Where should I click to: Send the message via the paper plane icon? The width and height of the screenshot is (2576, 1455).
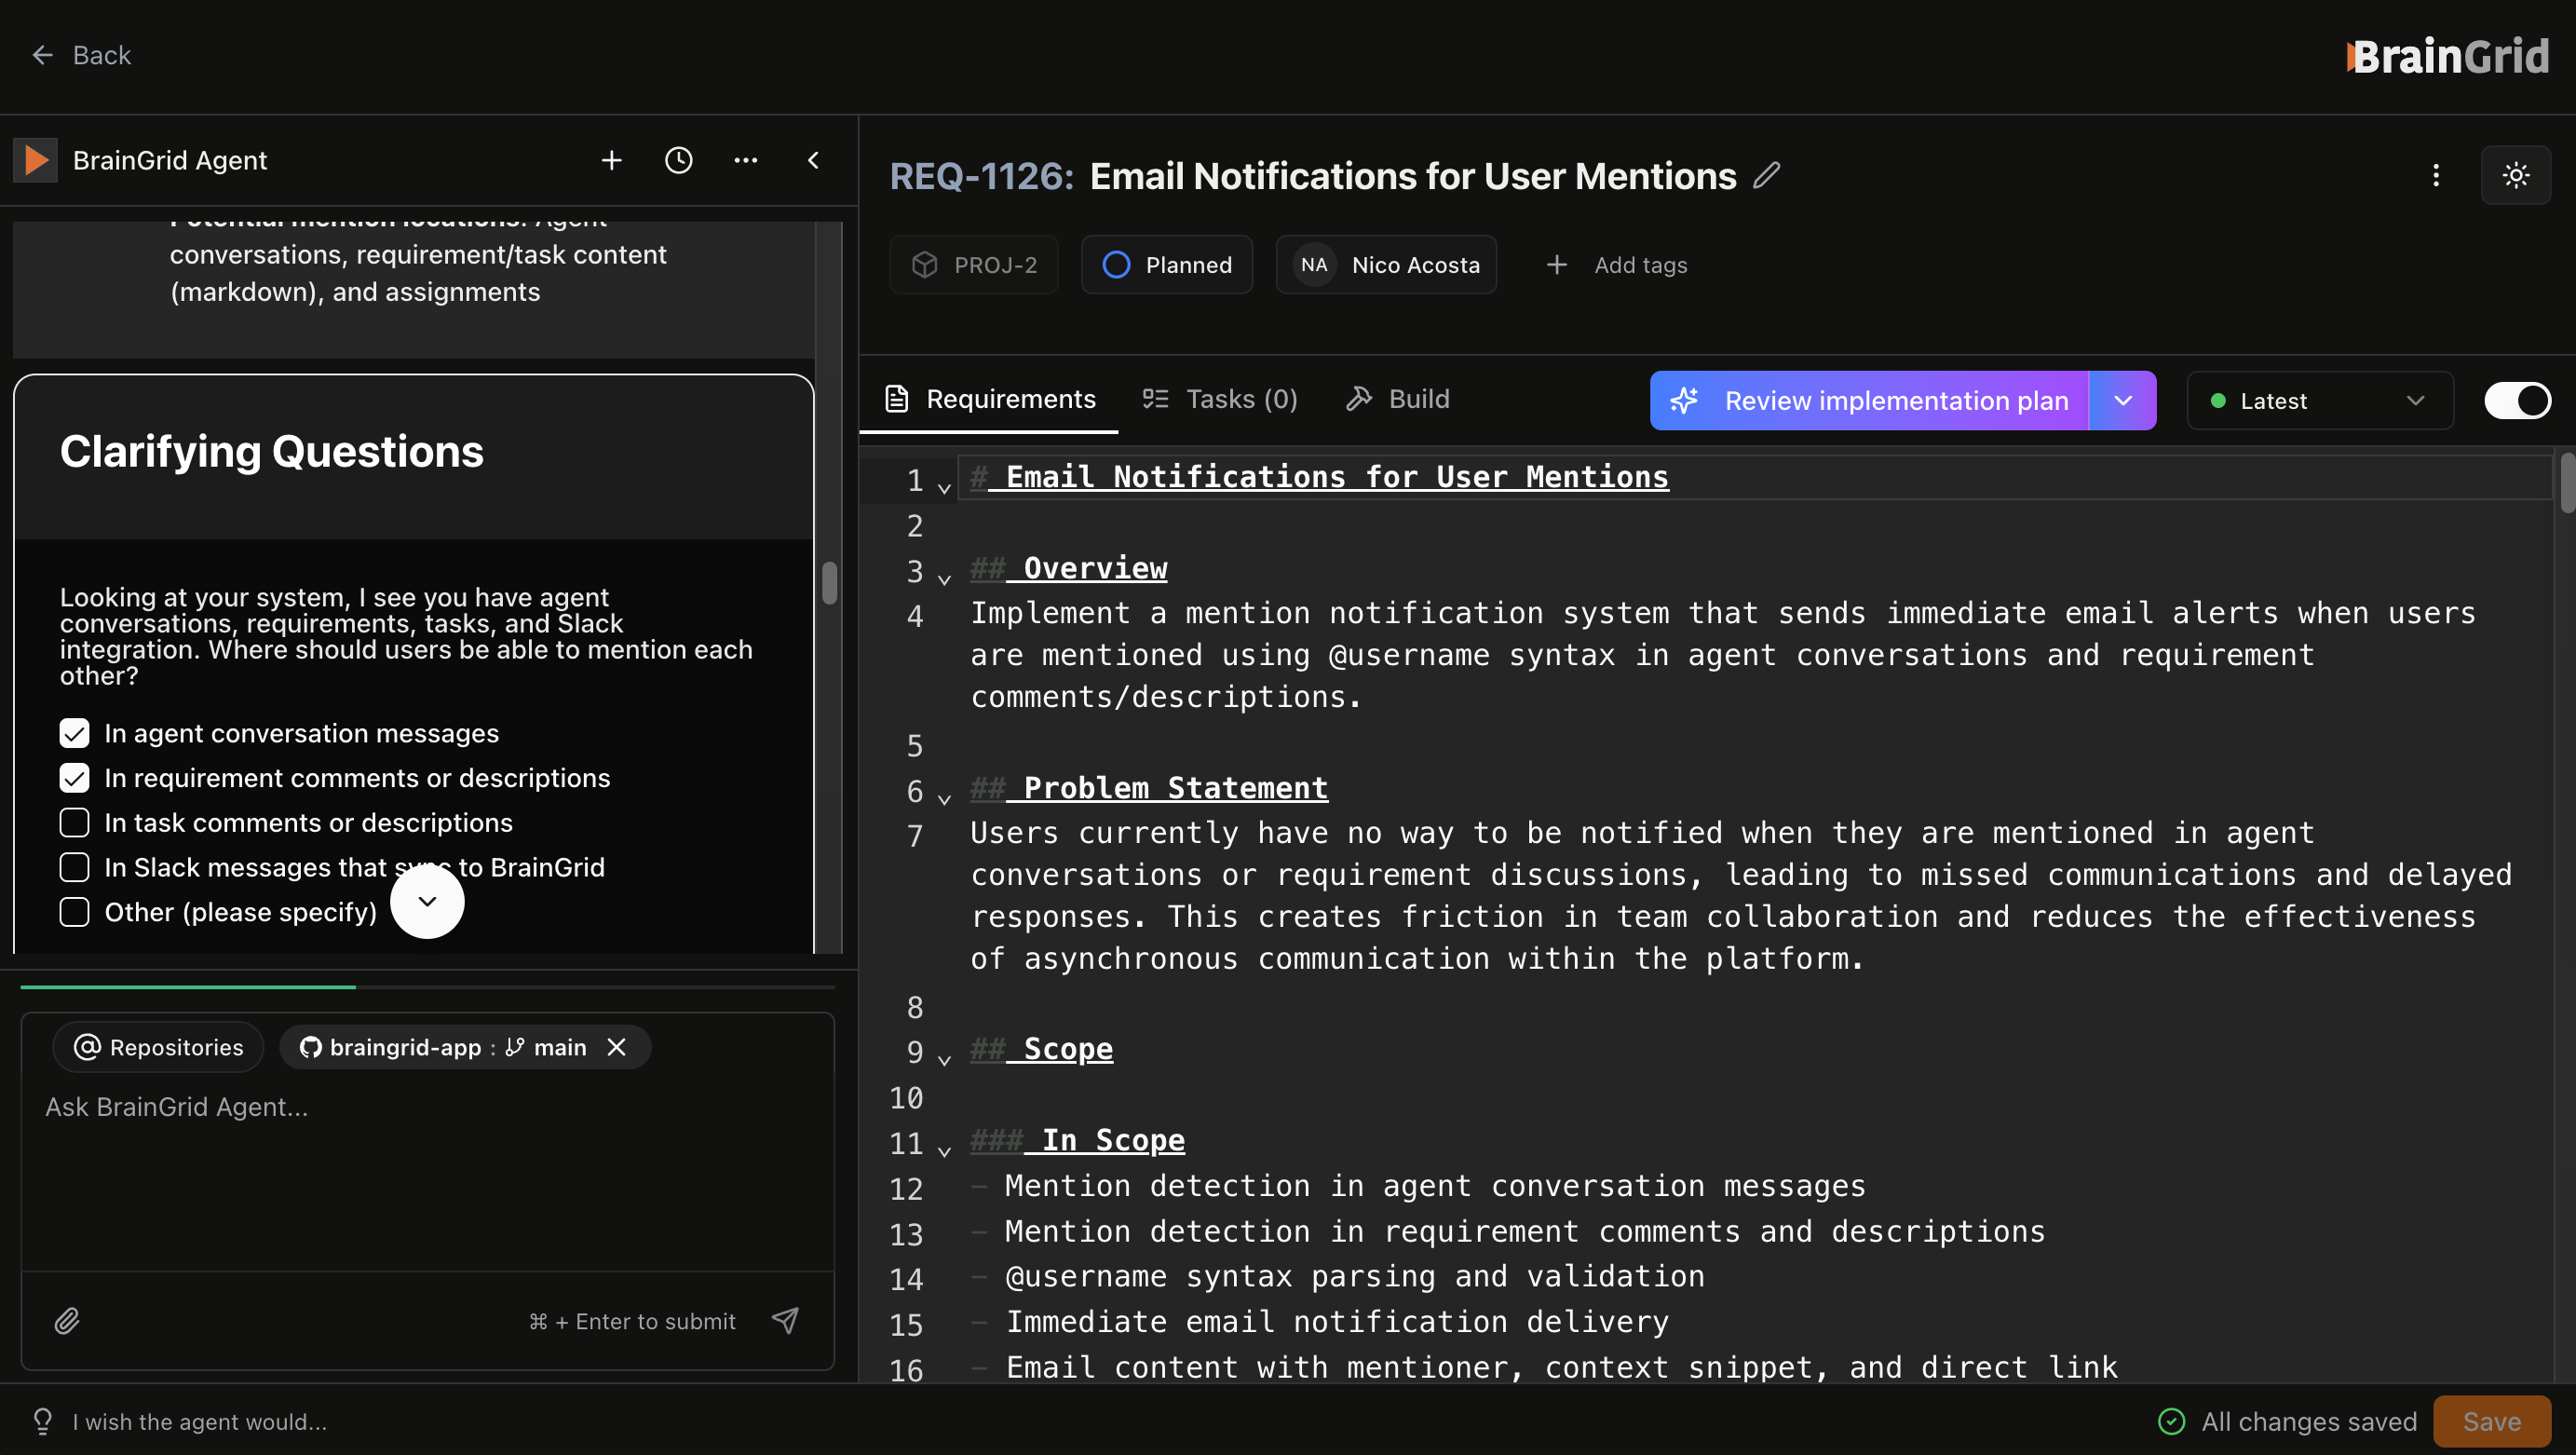pyautogui.click(x=786, y=1320)
